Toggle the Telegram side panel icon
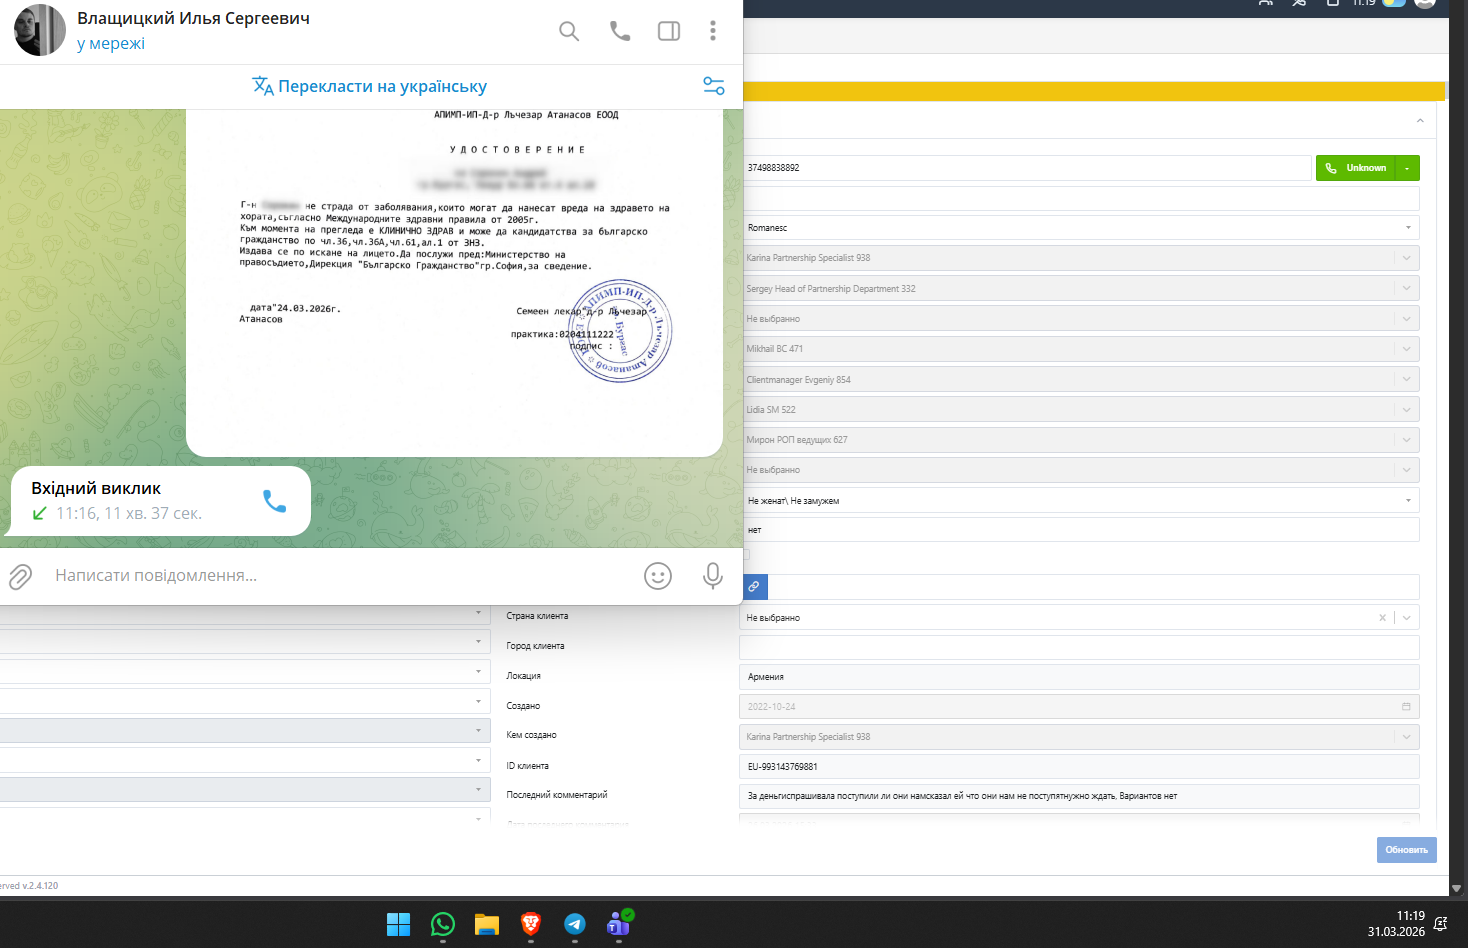The height and width of the screenshot is (948, 1468). tap(669, 31)
